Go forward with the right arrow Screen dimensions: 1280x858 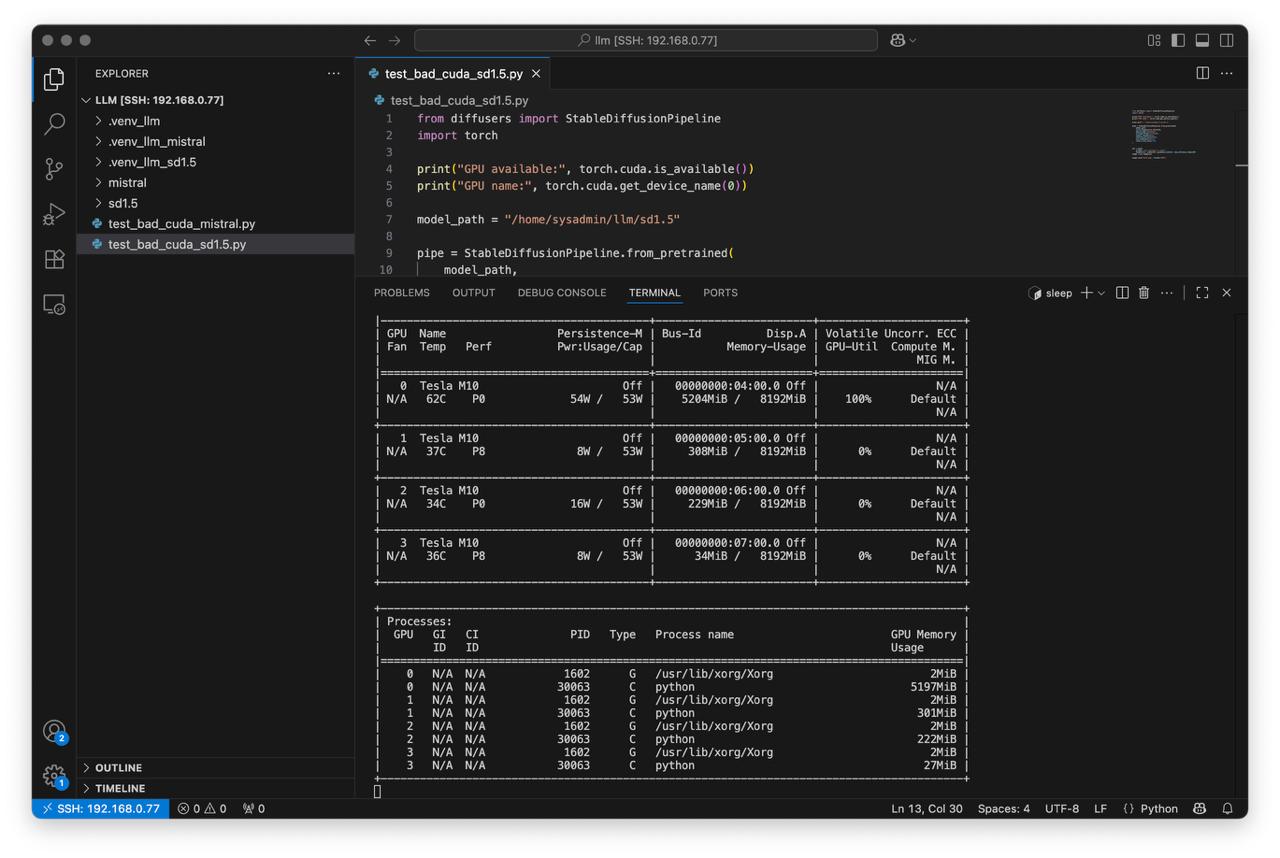point(394,40)
